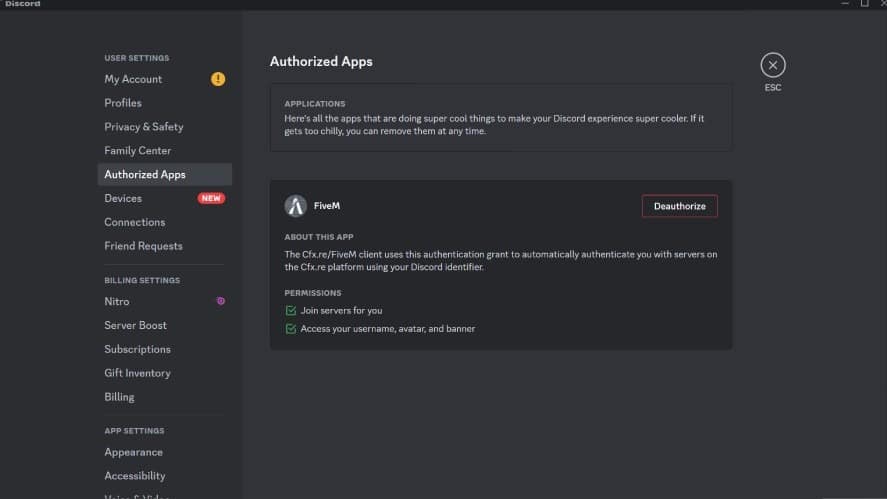
Task: Click the APP SETTINGS header
Action: (x=134, y=431)
